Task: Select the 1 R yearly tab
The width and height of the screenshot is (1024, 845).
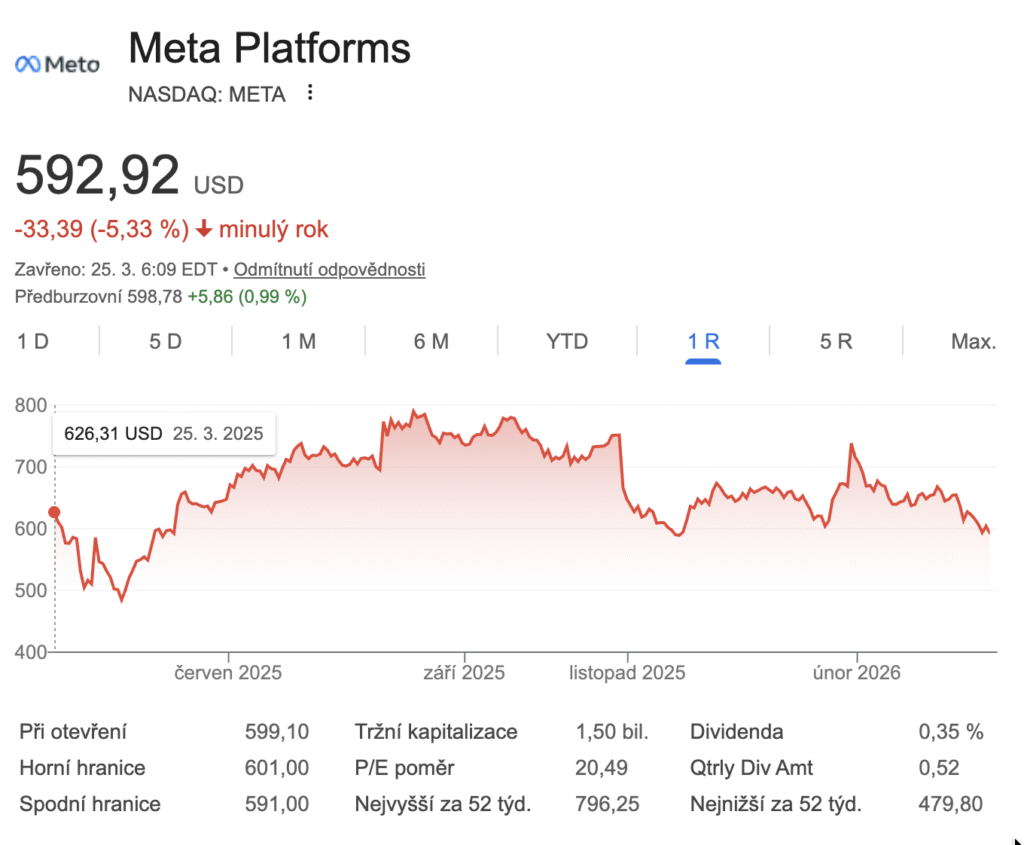Action: point(703,341)
